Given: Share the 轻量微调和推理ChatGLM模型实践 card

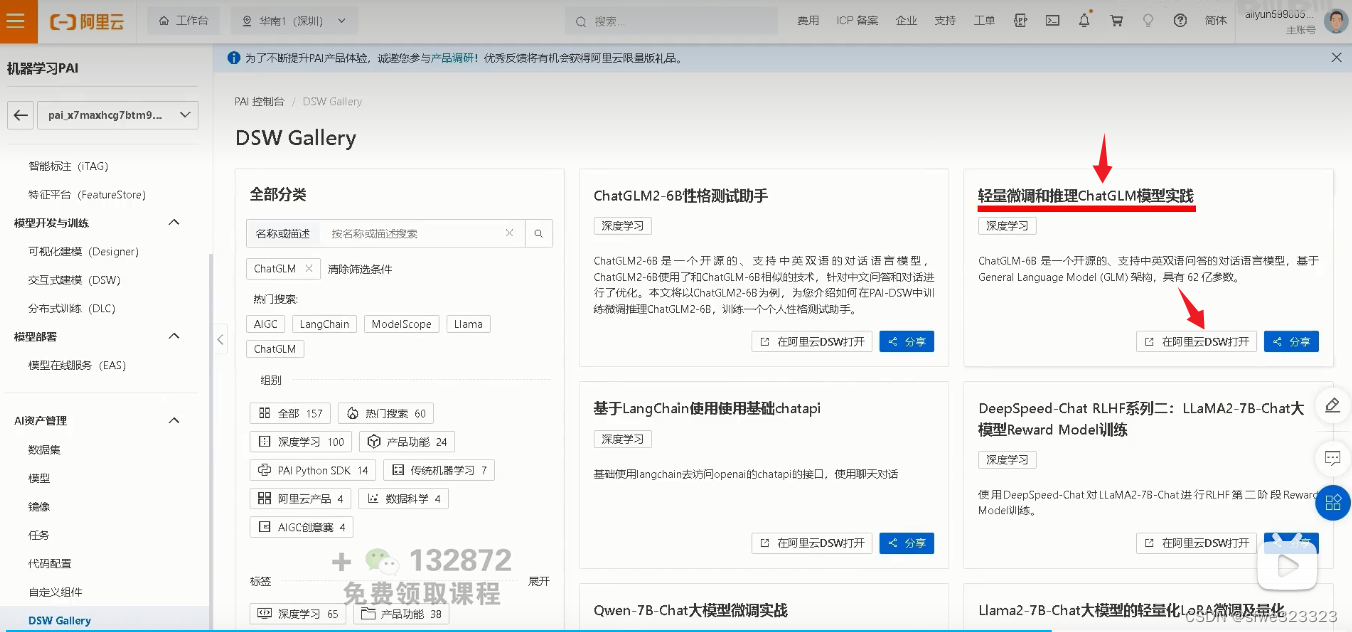Looking at the screenshot, I should (1291, 342).
